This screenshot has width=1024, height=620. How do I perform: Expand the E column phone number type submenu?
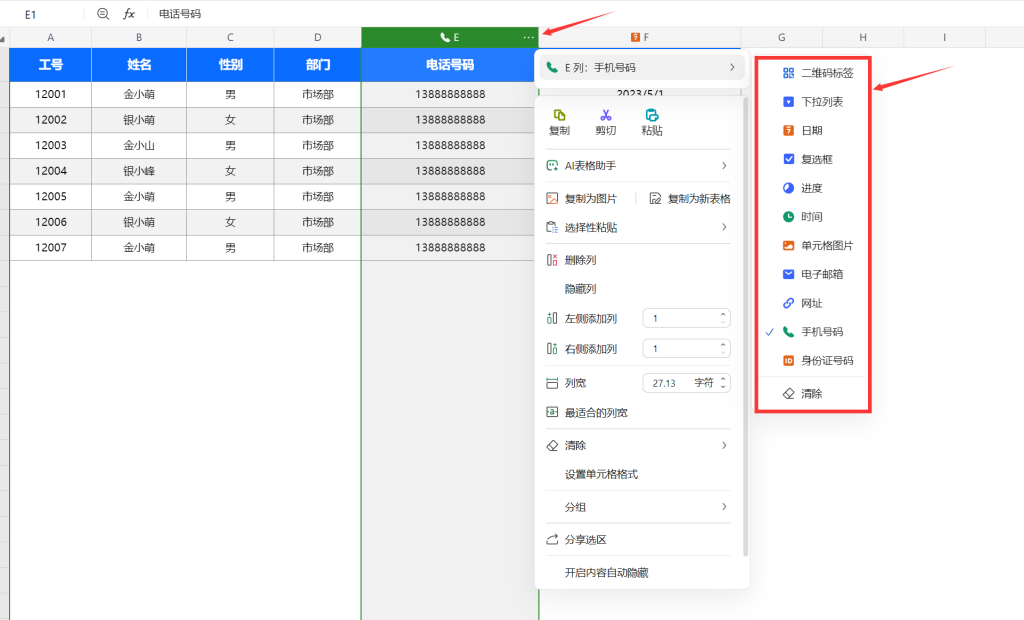pyautogui.click(x=640, y=67)
